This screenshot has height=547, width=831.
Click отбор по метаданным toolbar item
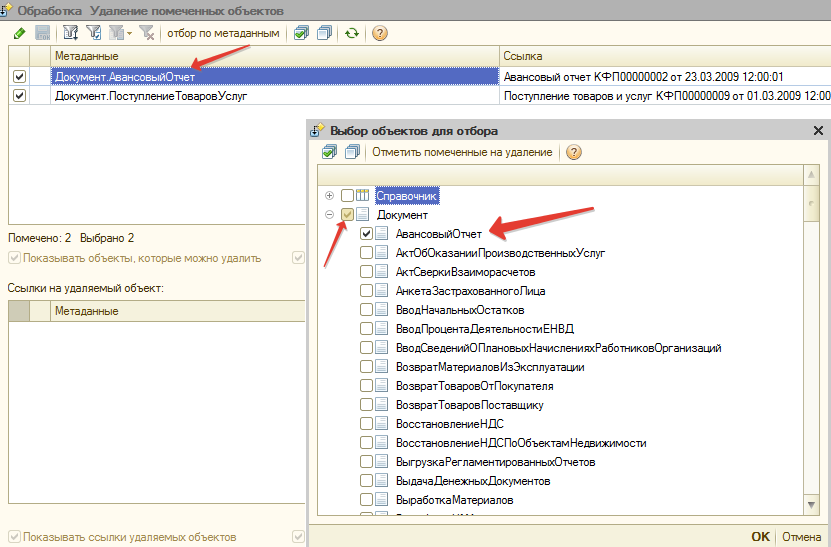pyautogui.click(x=223, y=33)
